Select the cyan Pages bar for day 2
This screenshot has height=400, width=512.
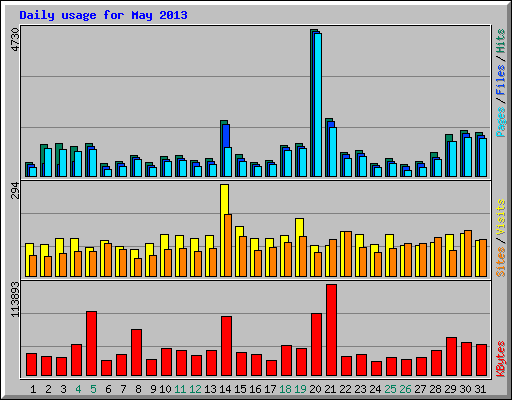[x=48, y=162]
